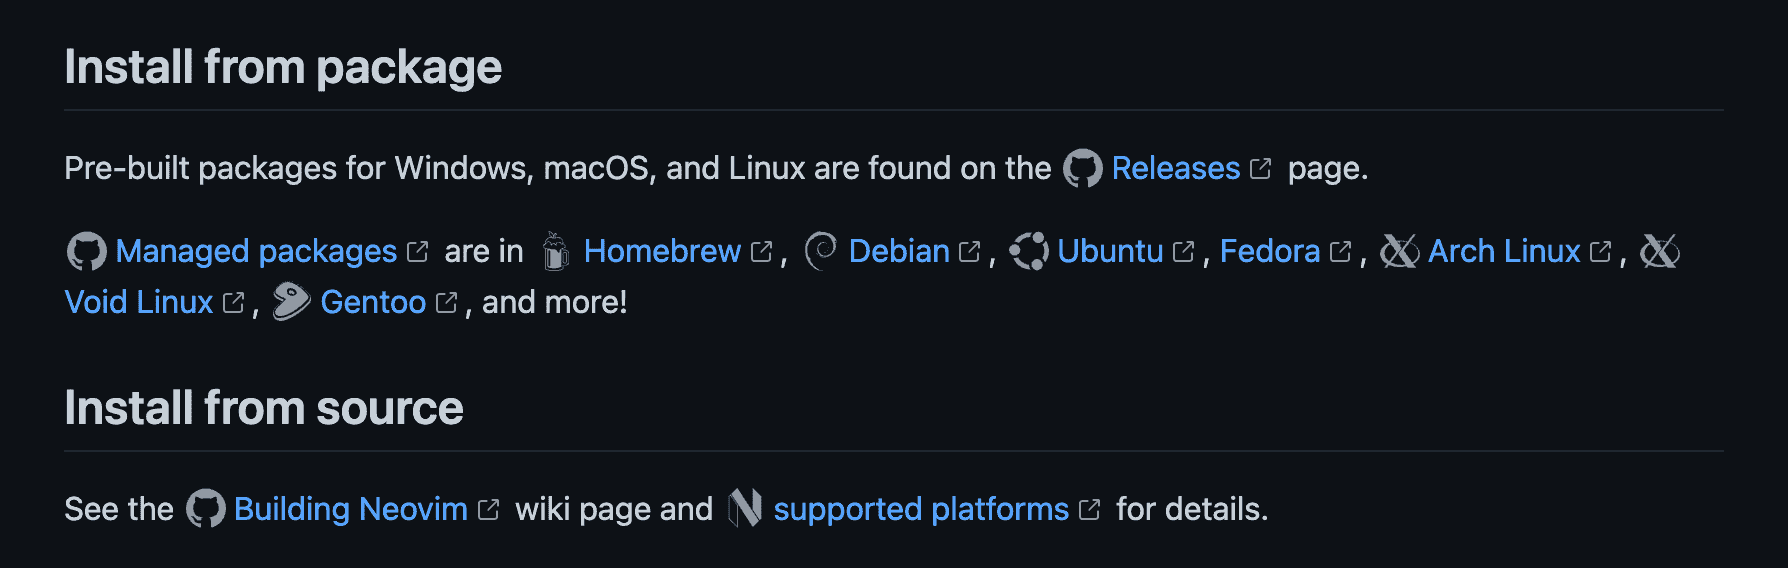Open the Void Linux link
Image resolution: width=1788 pixels, height=568 pixels.
pos(139,303)
